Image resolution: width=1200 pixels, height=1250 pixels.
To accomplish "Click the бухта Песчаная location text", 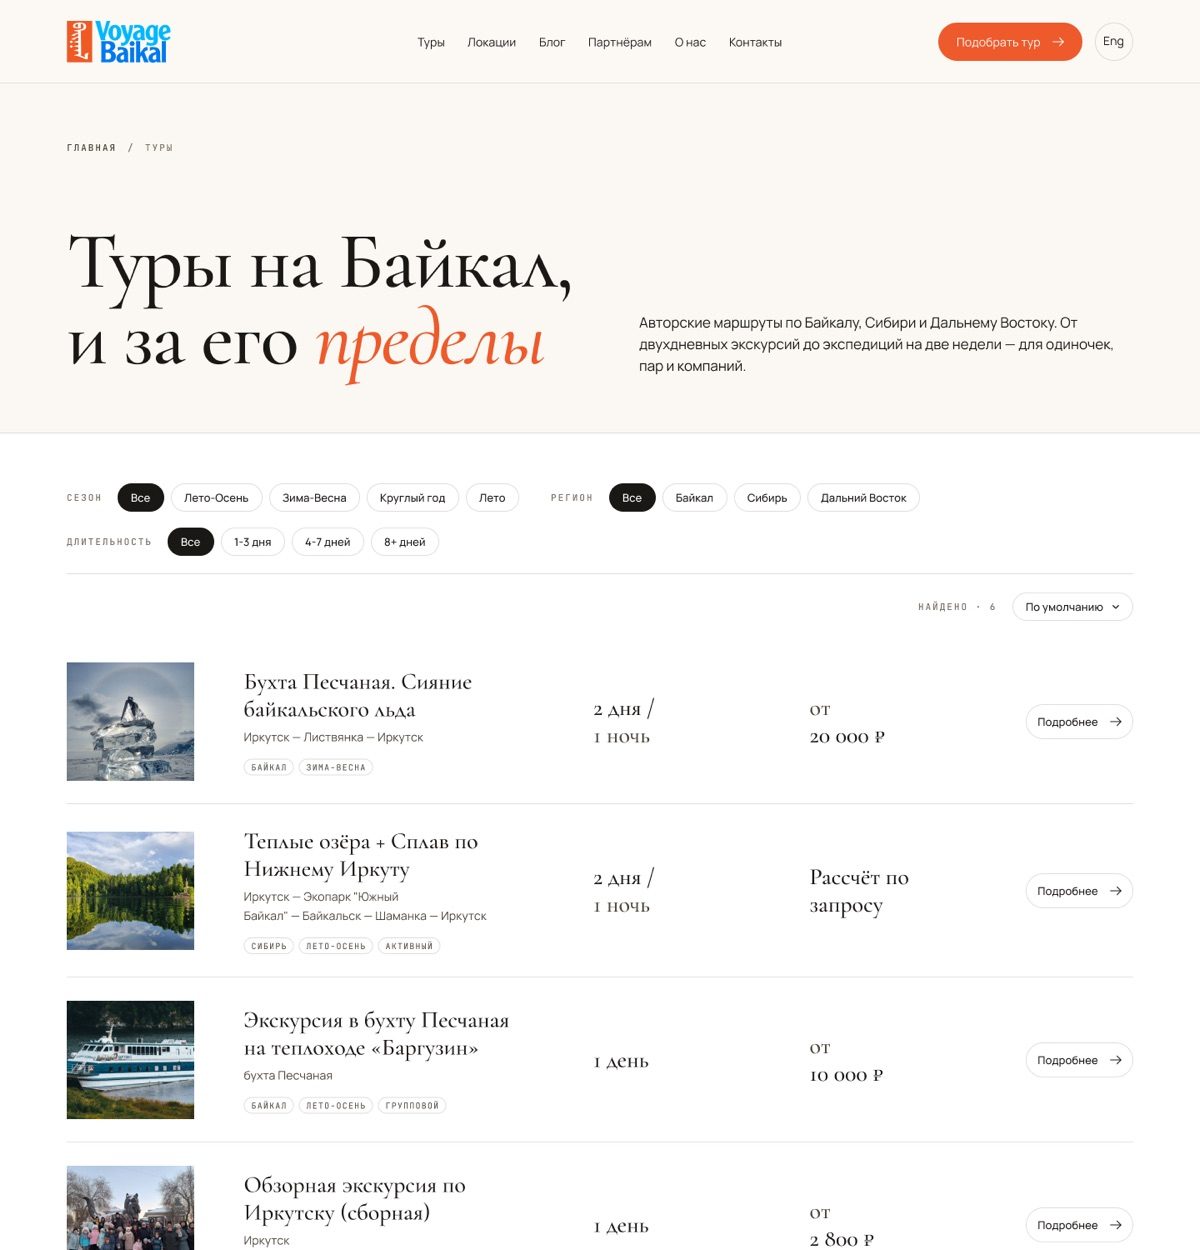I will [288, 1076].
